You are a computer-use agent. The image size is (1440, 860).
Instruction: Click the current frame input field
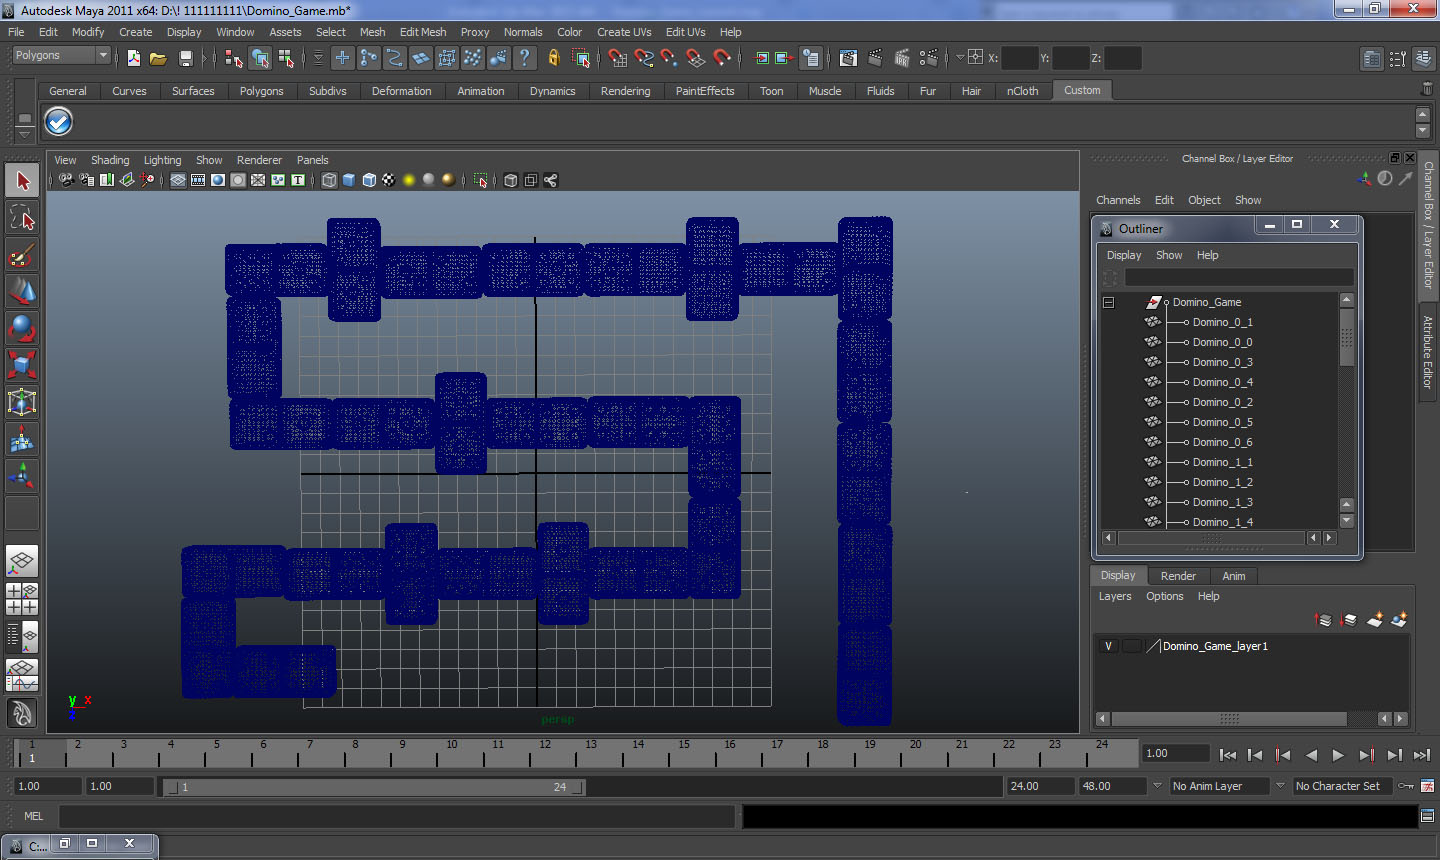coord(1177,753)
